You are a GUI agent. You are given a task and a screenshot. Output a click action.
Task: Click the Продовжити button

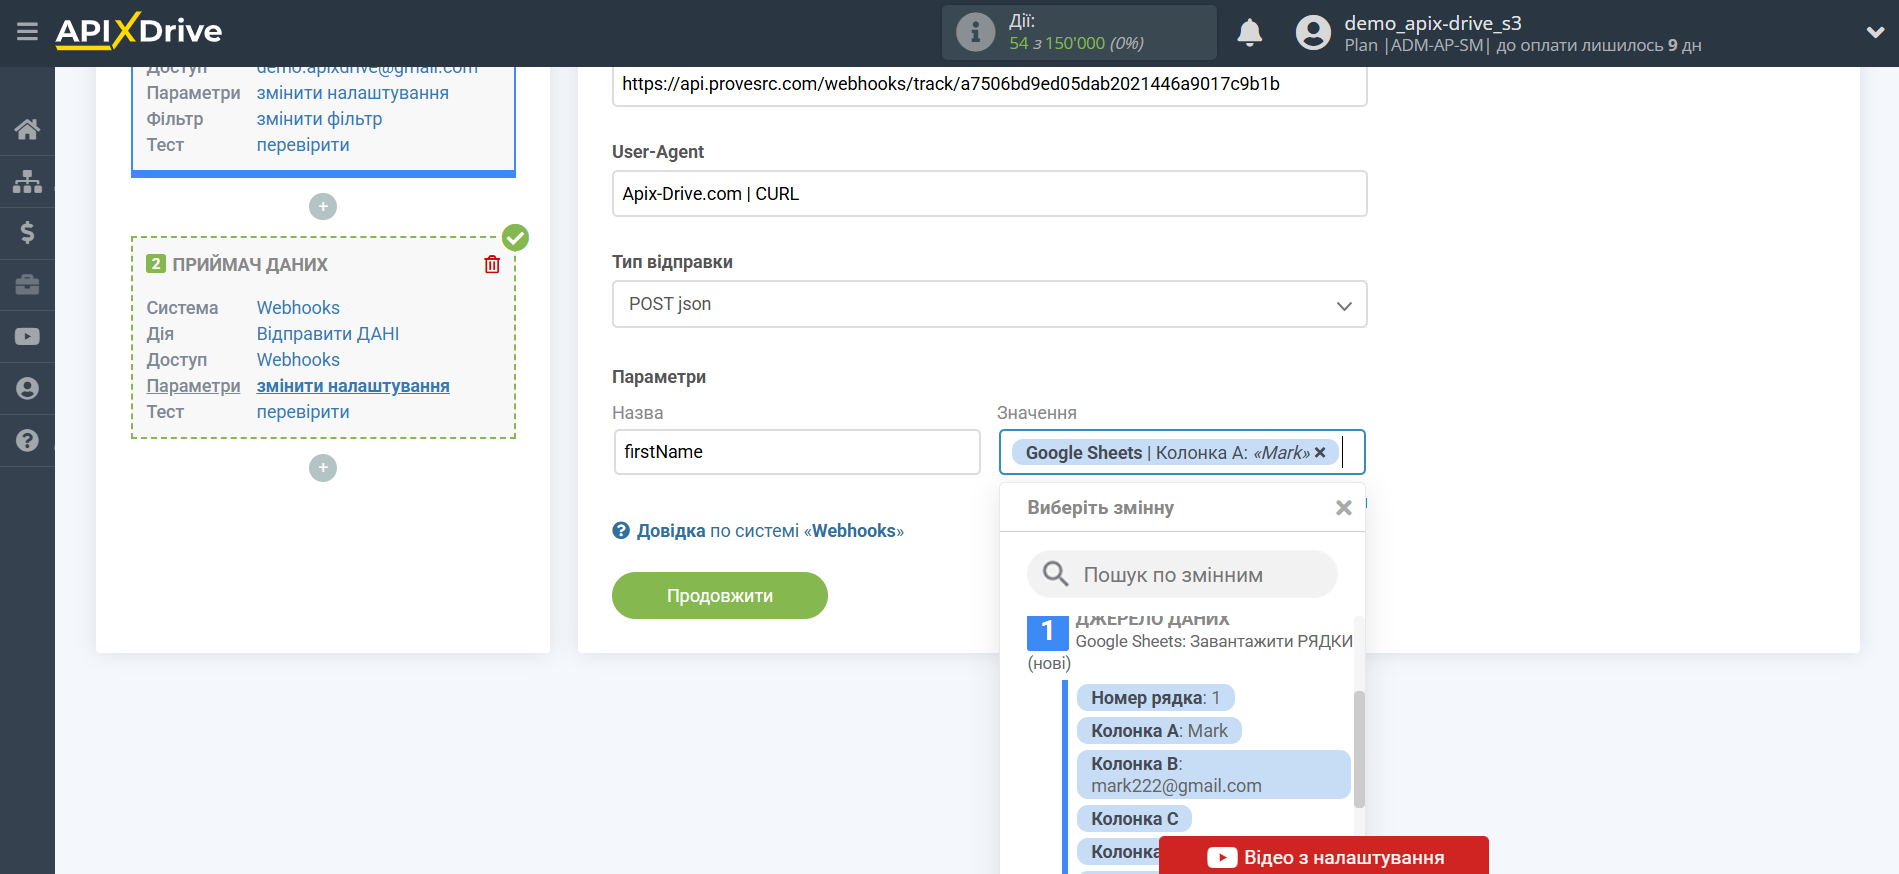(x=720, y=596)
